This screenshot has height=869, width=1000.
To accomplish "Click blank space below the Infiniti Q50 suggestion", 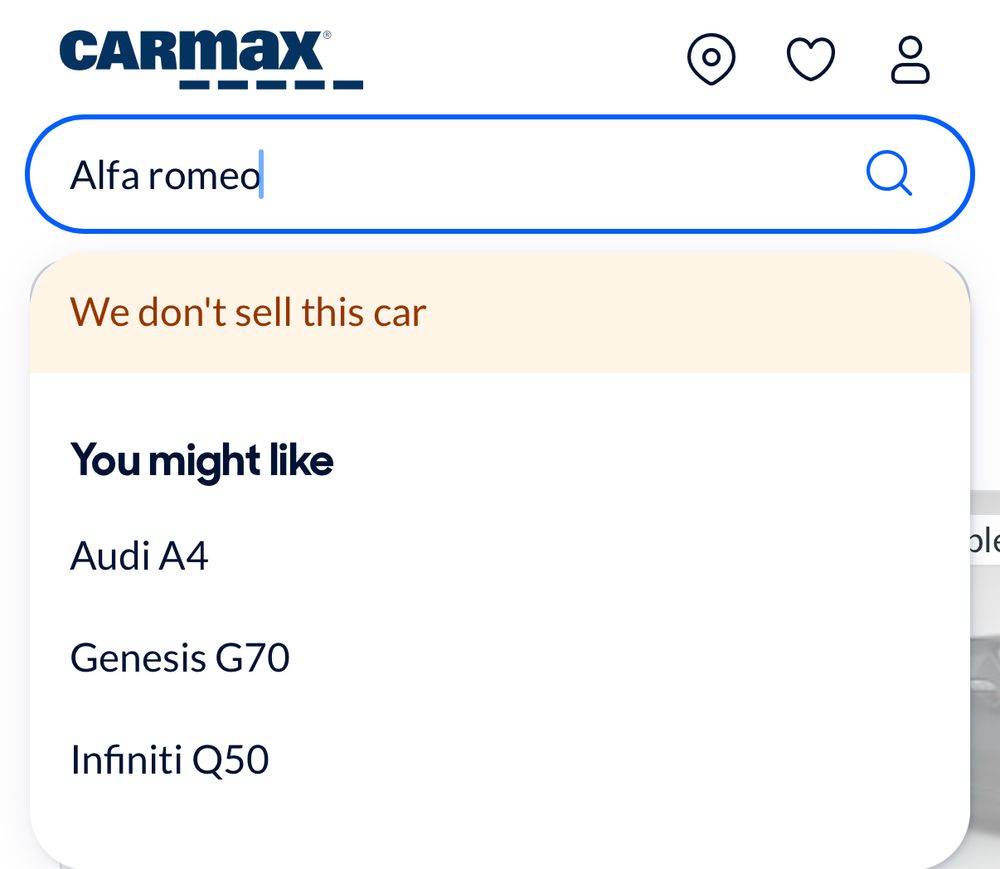I will (x=400, y=815).
